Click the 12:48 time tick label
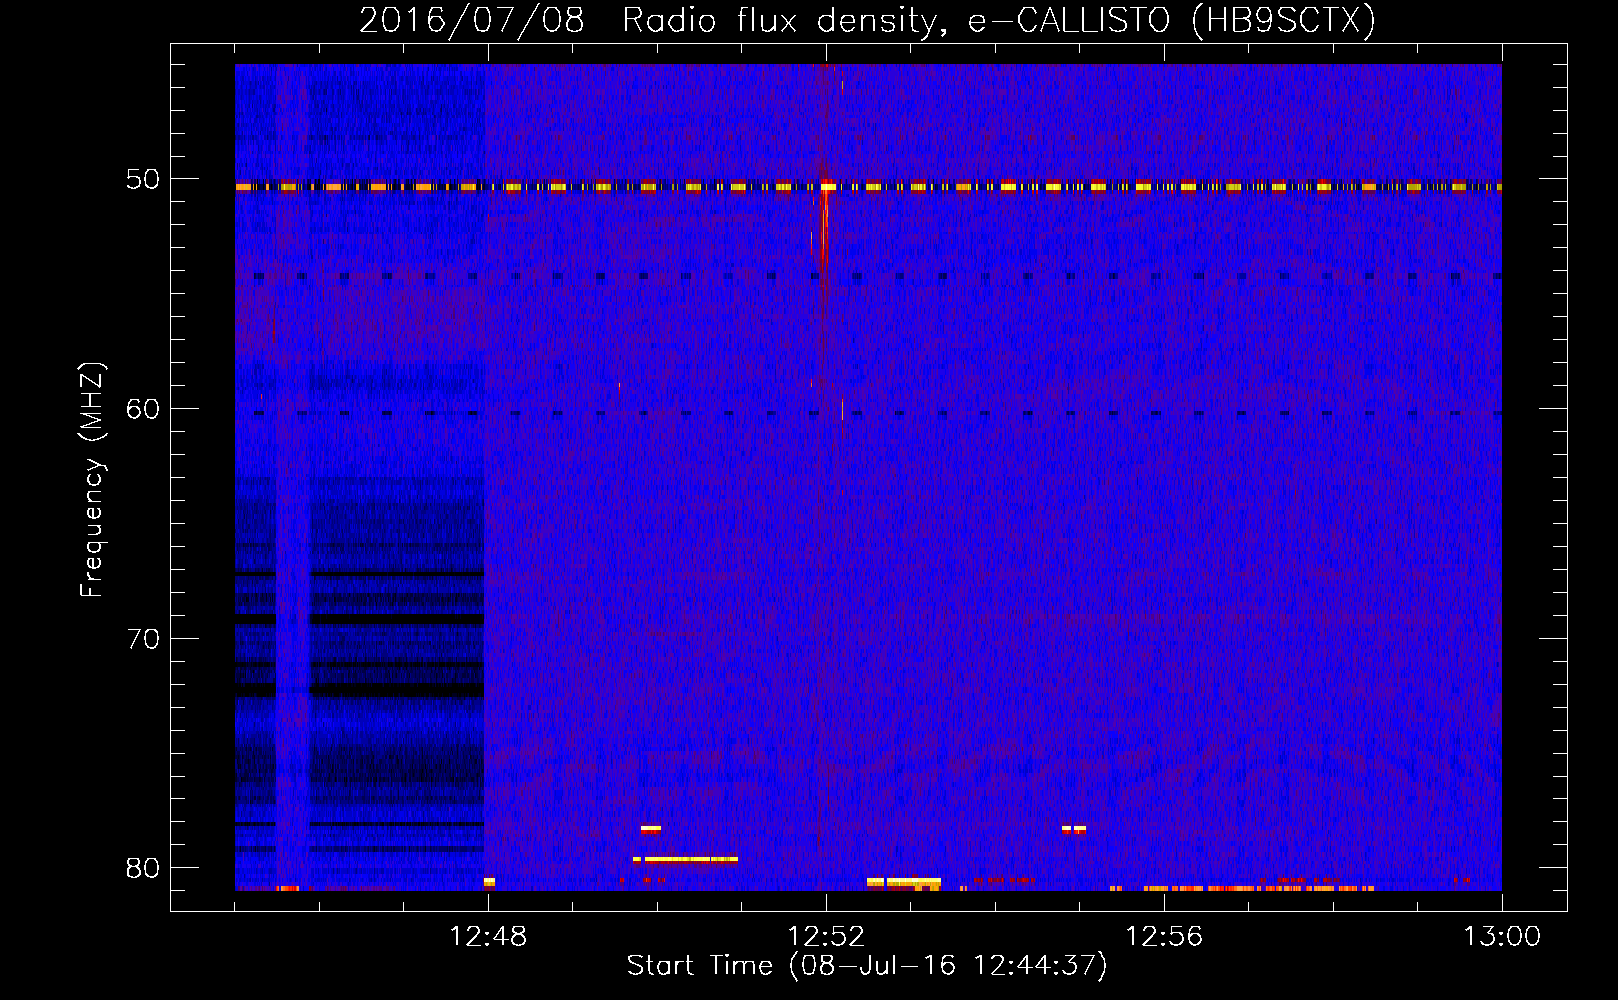This screenshot has width=1618, height=1000. tap(488, 937)
